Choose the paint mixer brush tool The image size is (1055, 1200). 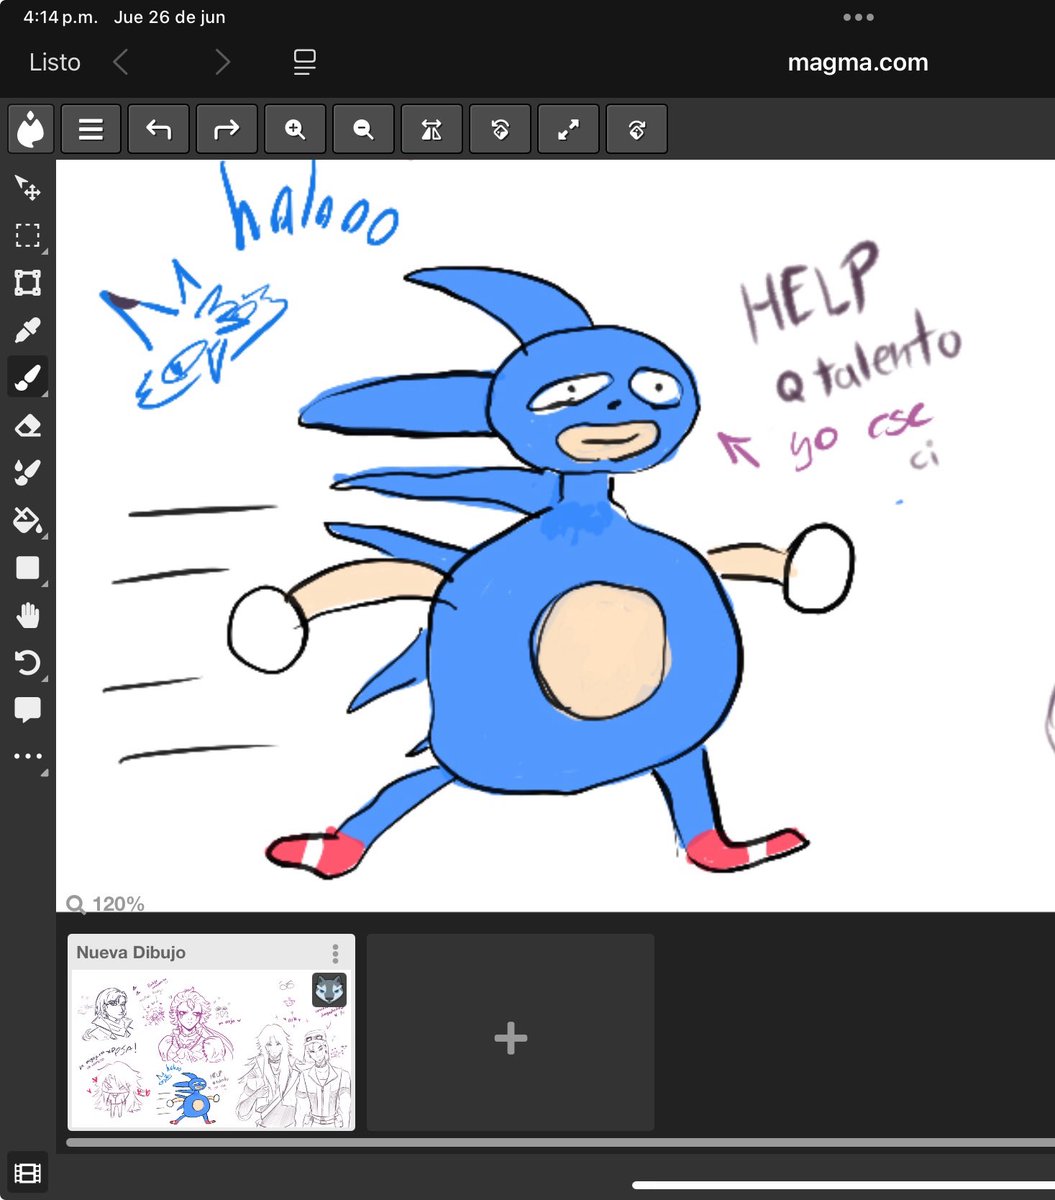click(28, 473)
